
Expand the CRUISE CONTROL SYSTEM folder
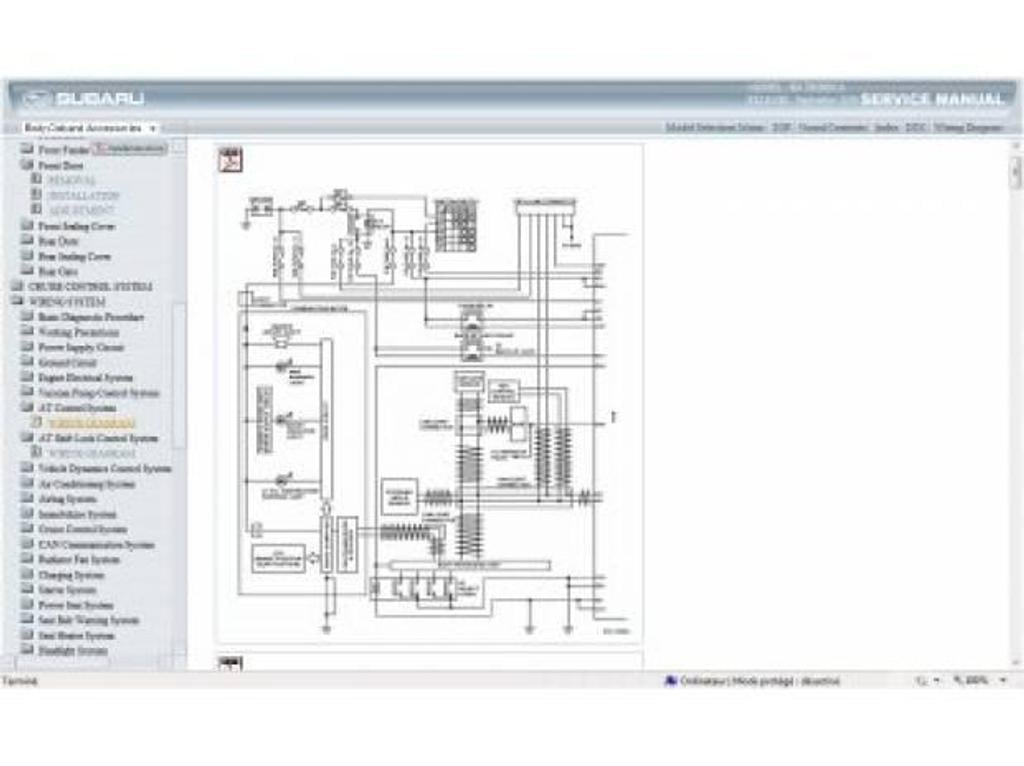click(x=17, y=286)
